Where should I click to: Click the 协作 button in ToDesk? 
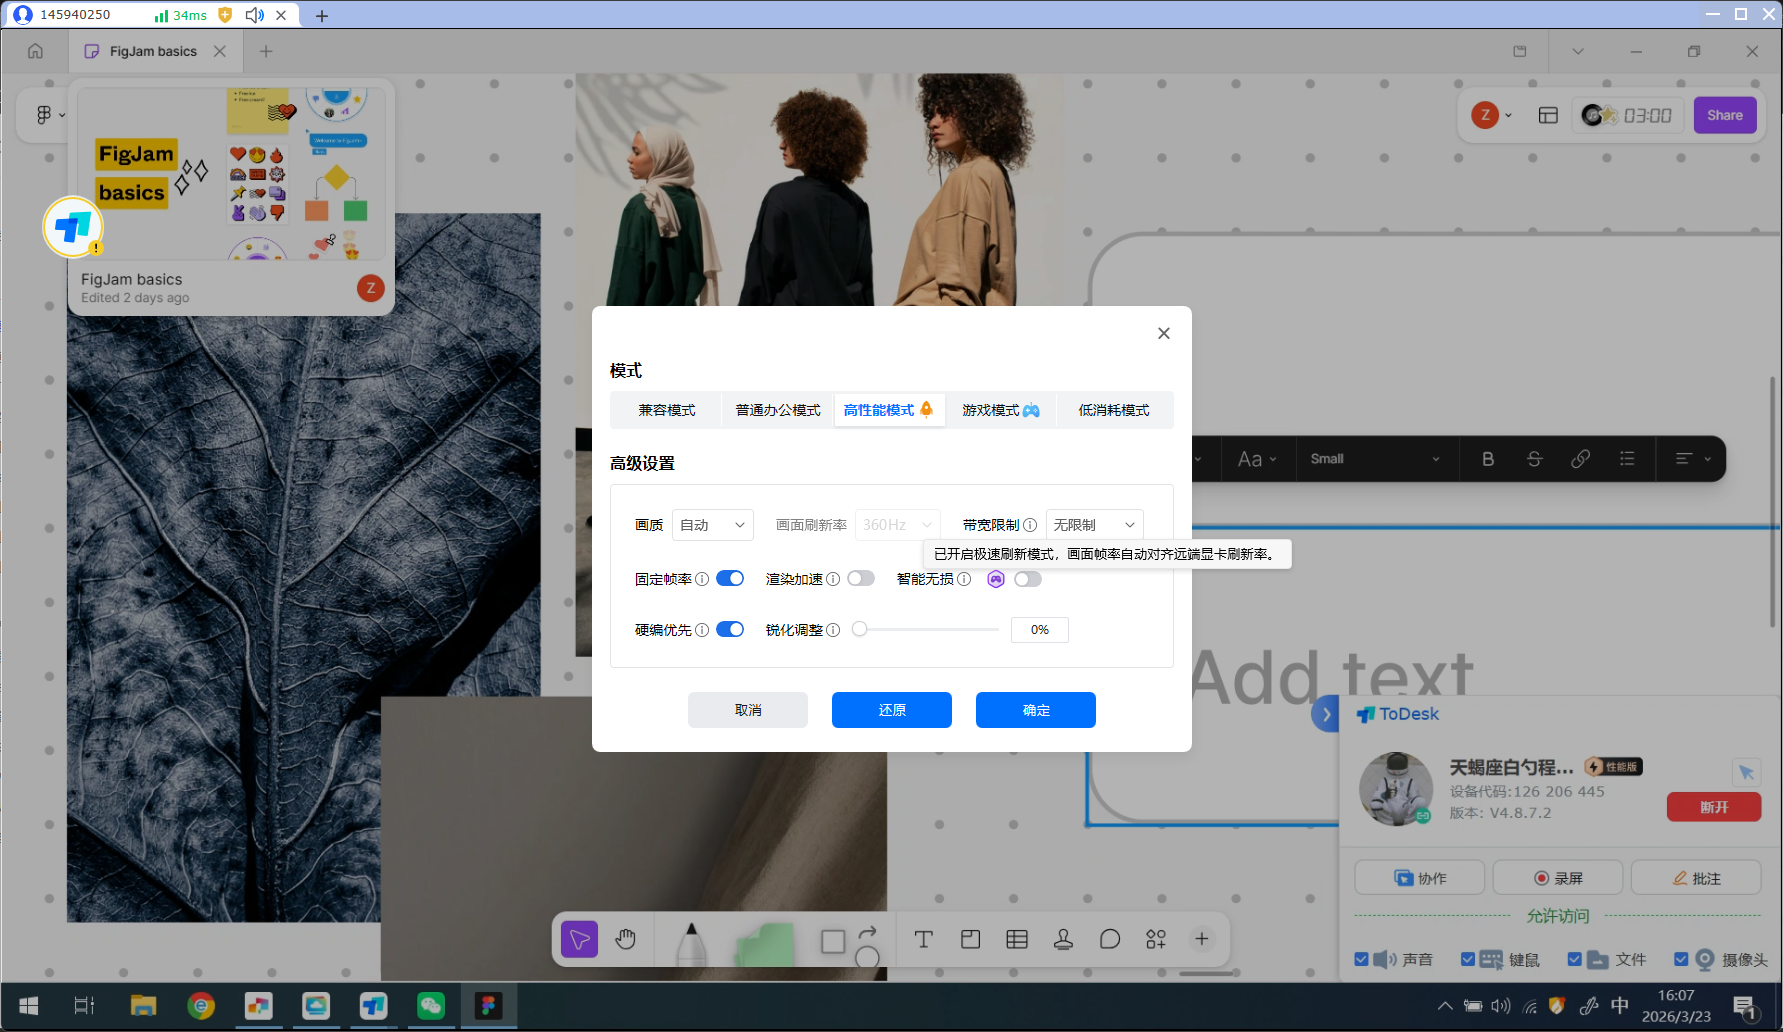click(1420, 878)
